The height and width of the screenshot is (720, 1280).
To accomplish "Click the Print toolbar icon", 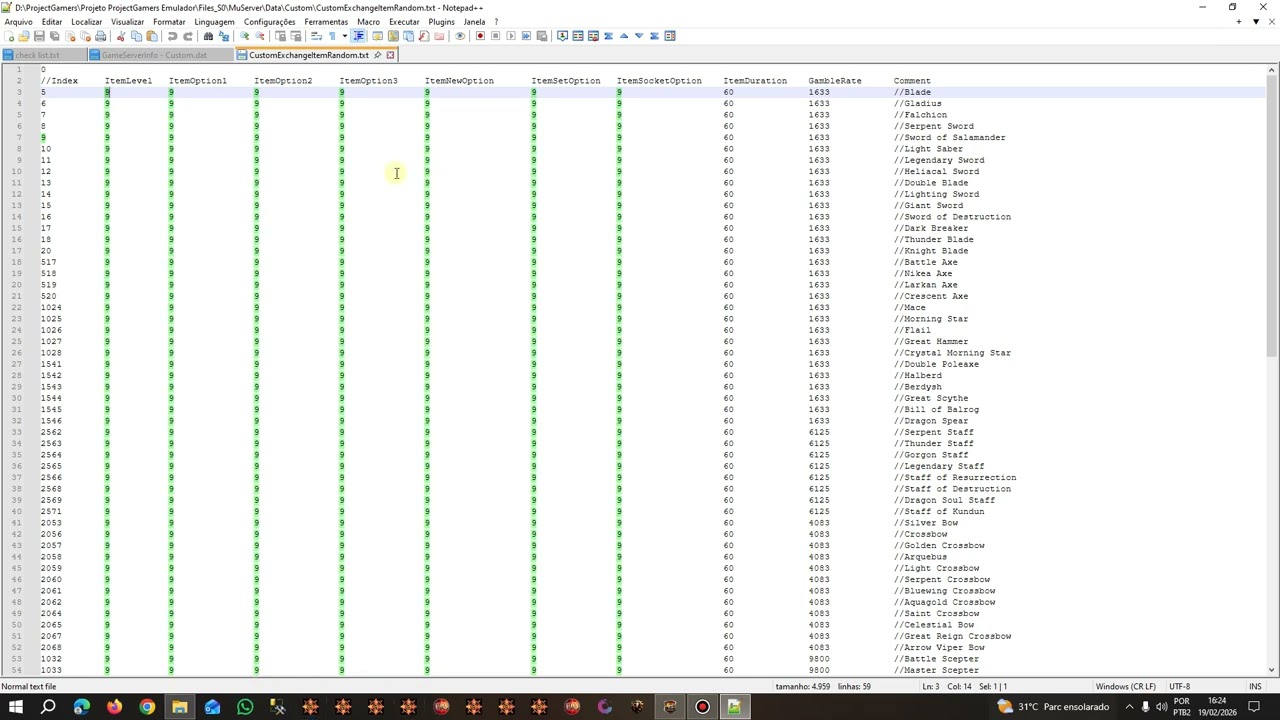I will click(x=100, y=36).
